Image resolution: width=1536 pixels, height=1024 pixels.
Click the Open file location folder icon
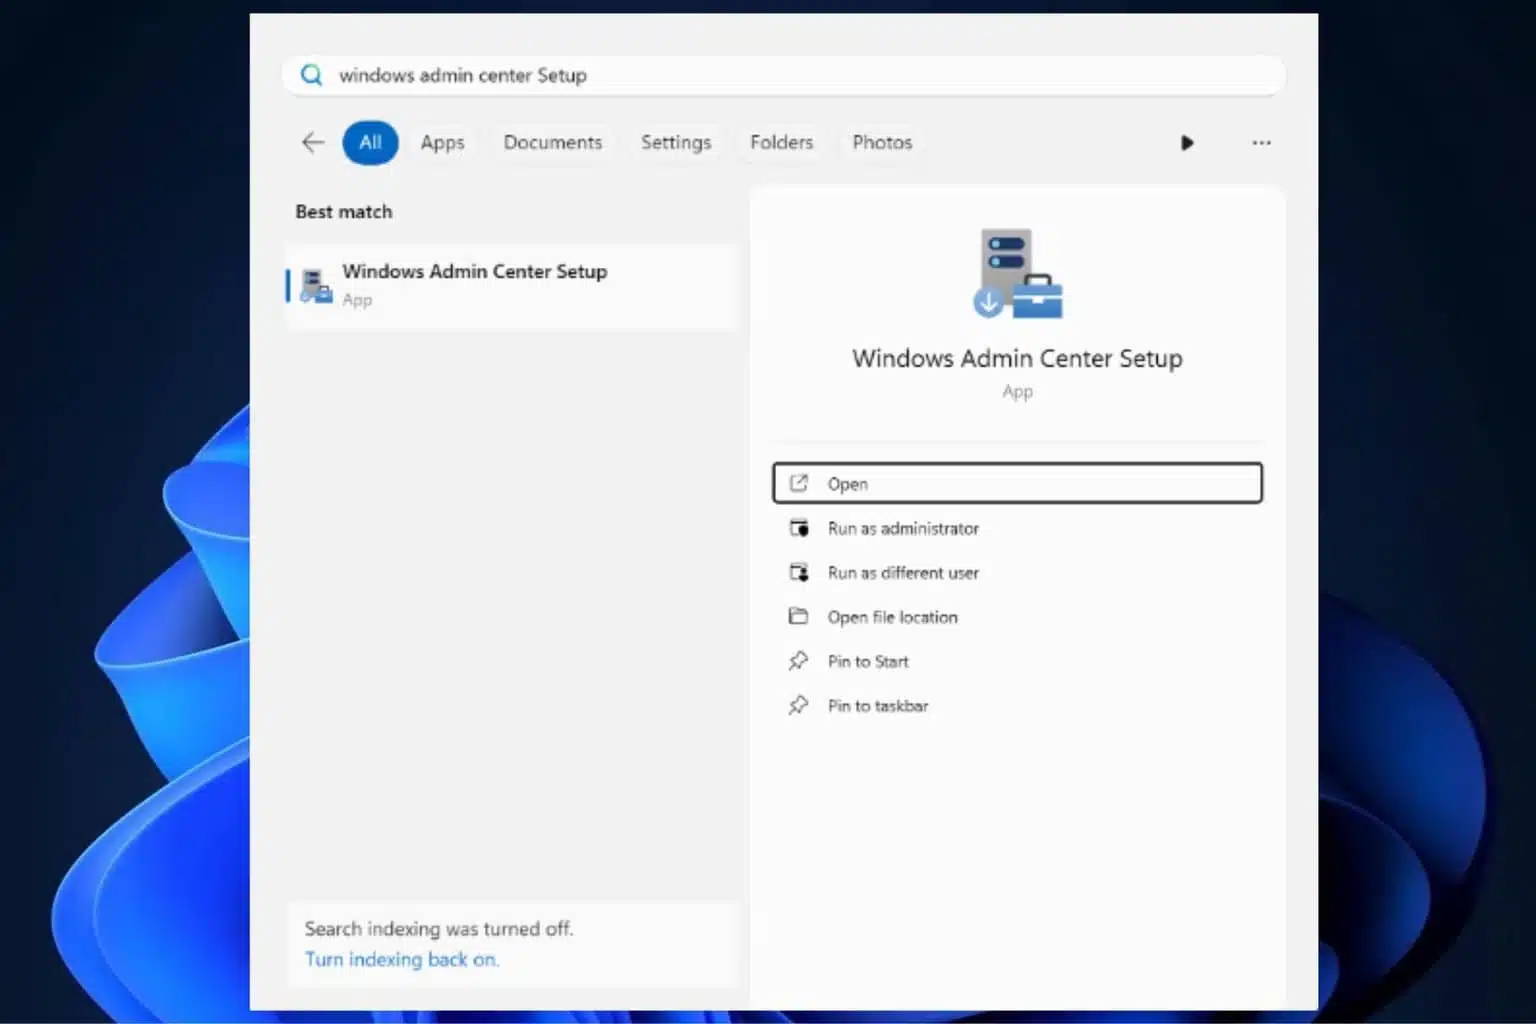(798, 617)
